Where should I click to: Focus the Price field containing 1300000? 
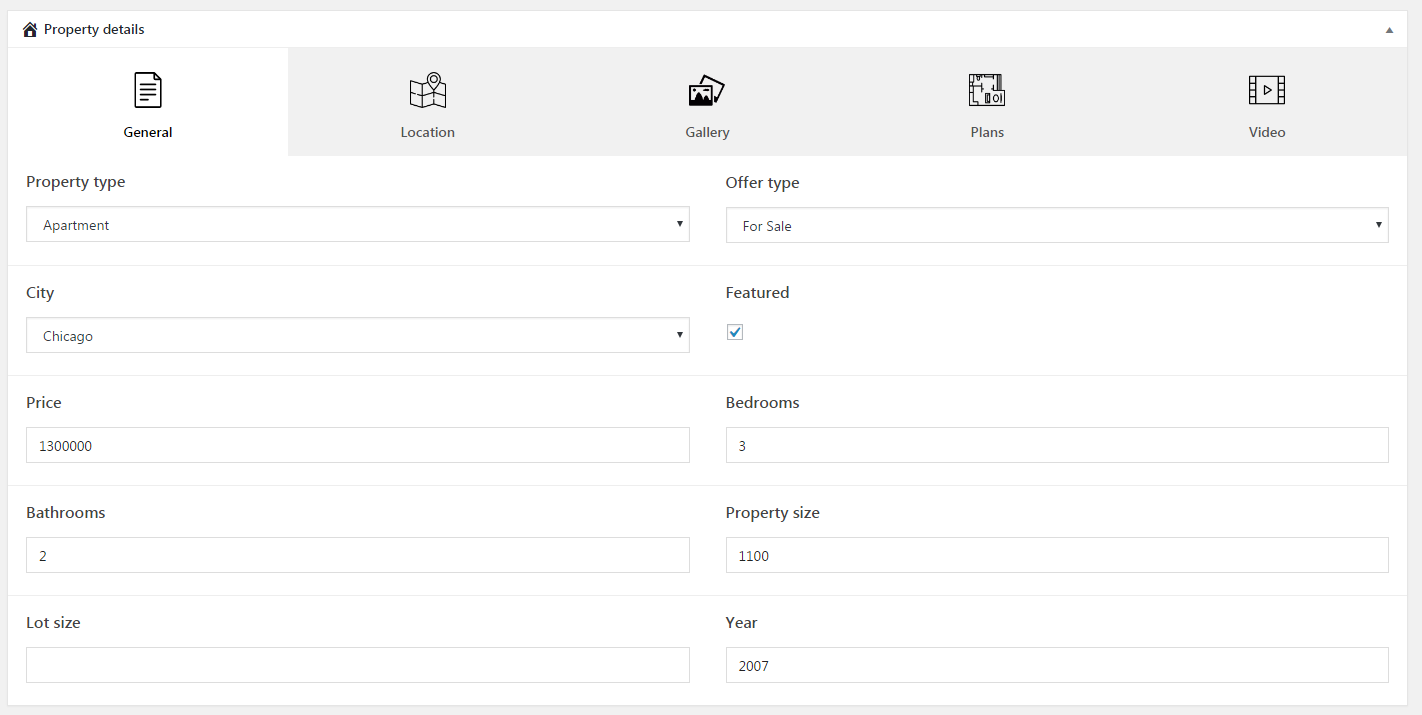[x=358, y=446]
